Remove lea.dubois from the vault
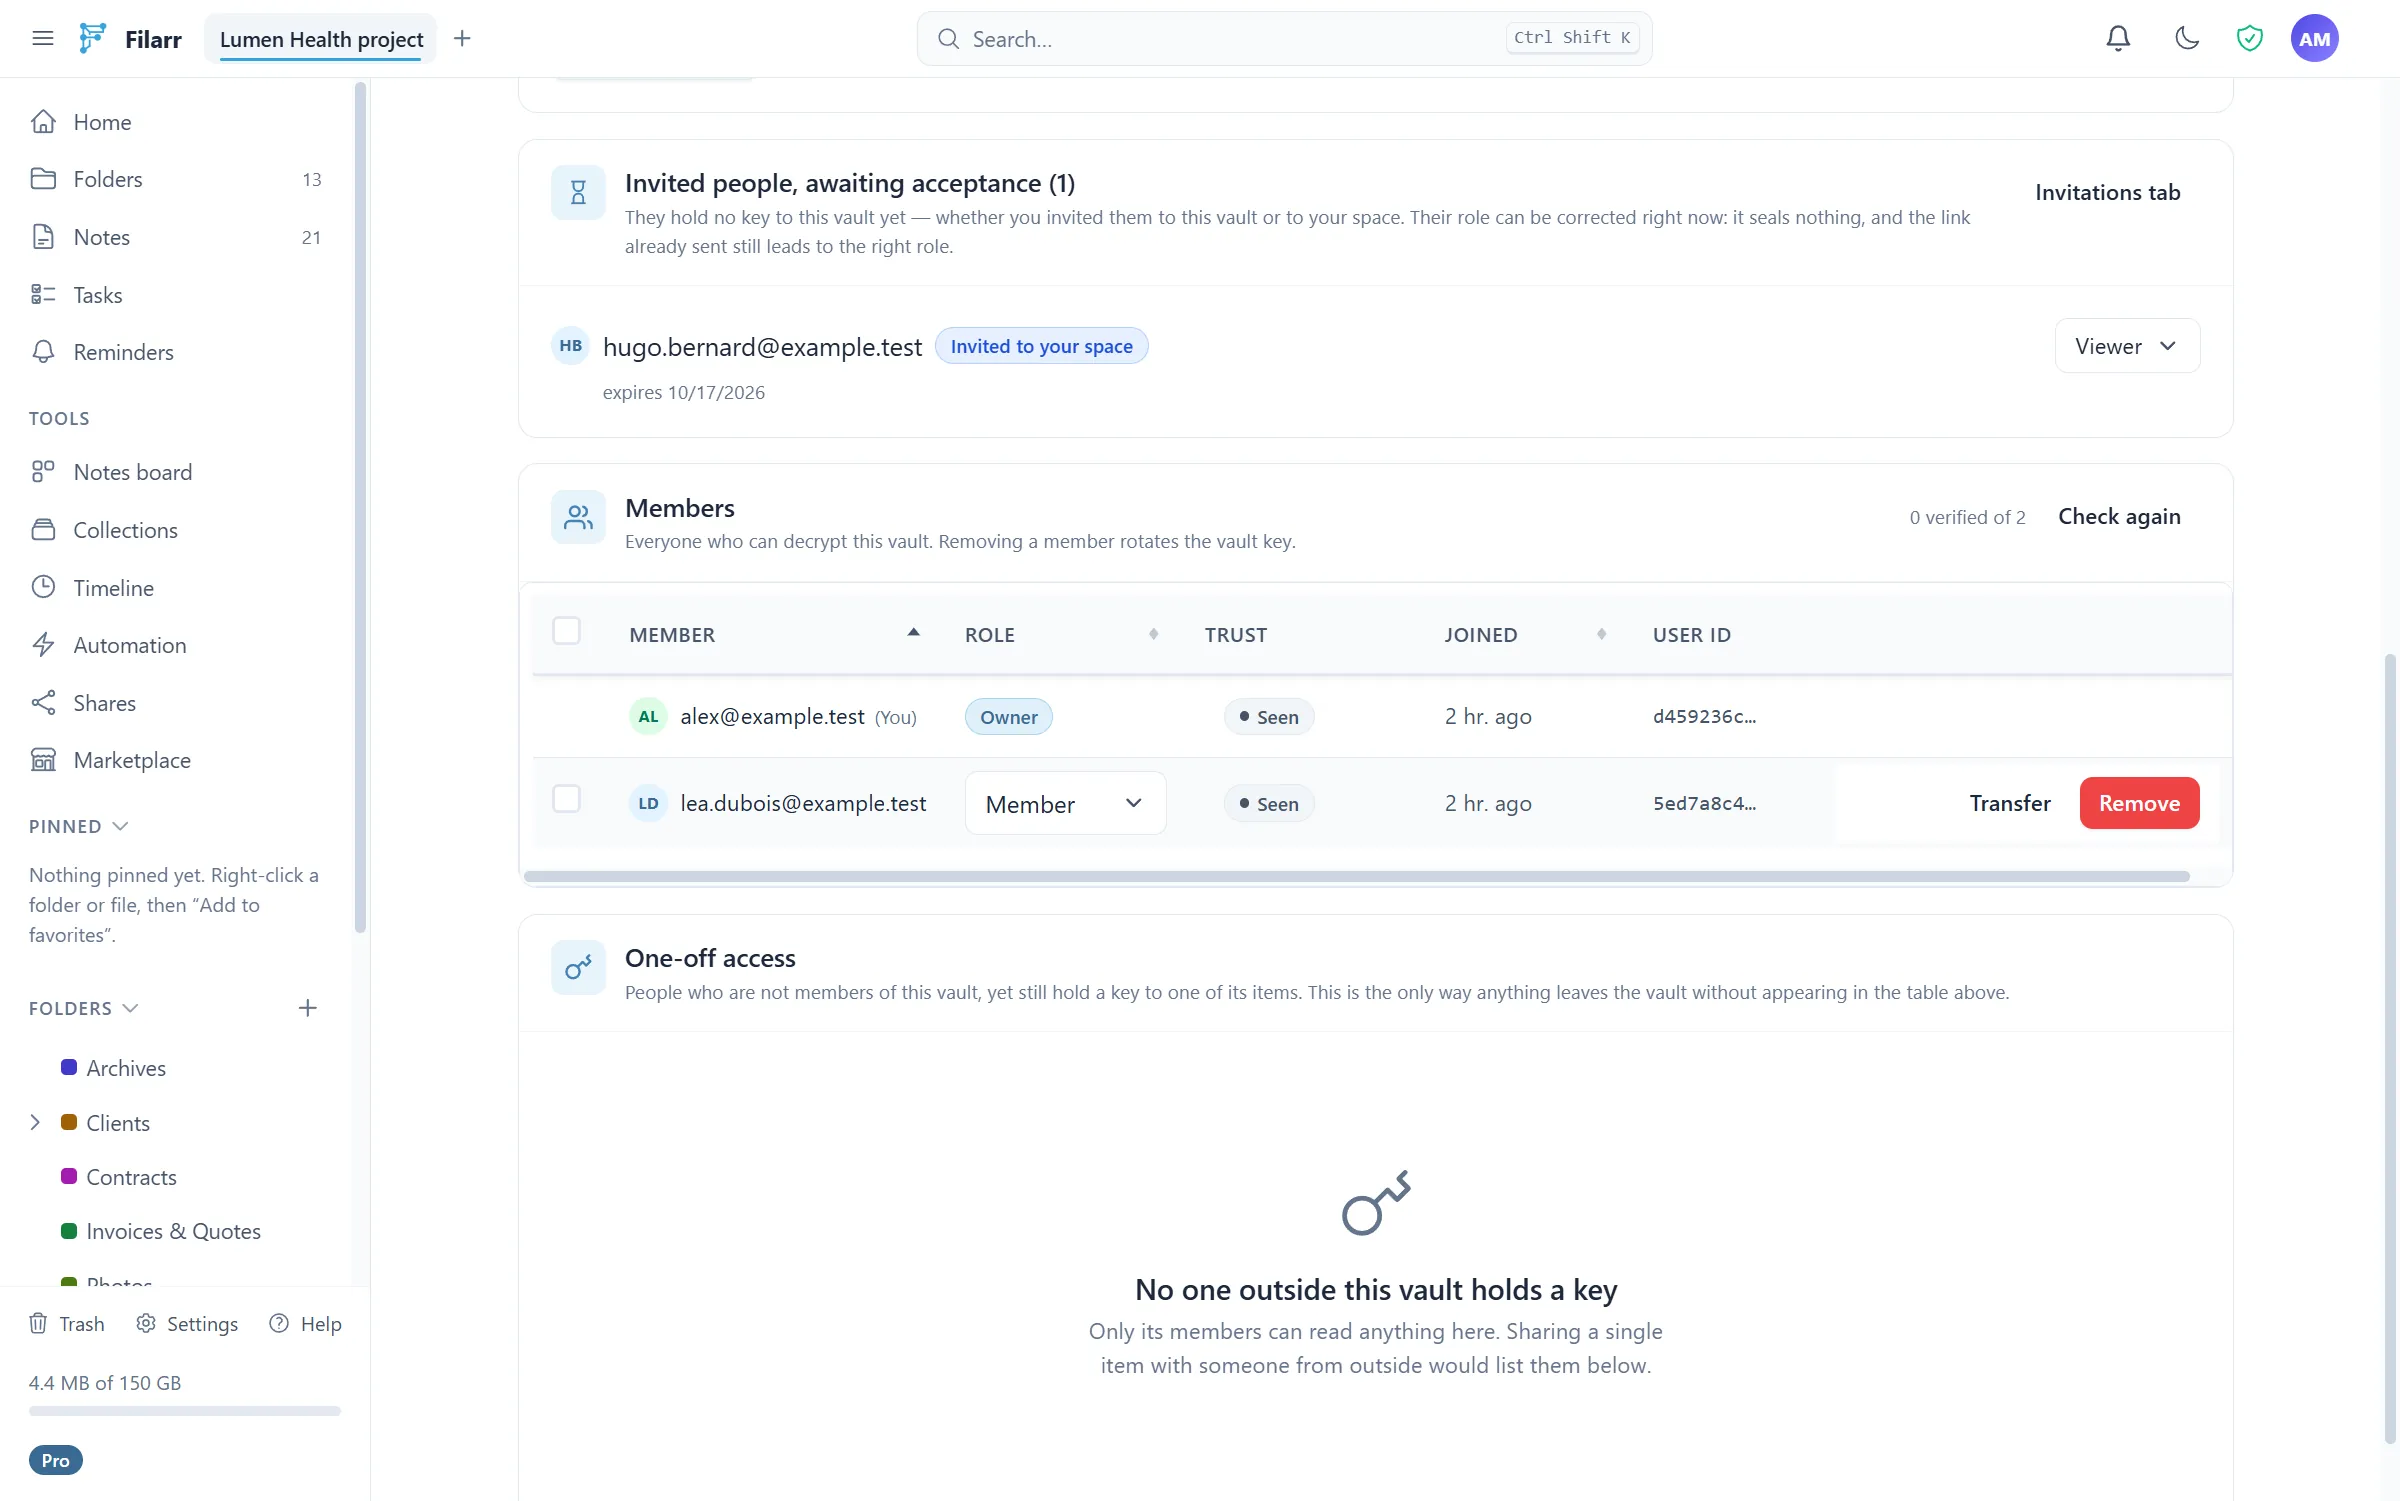The width and height of the screenshot is (2400, 1501). point(2139,803)
